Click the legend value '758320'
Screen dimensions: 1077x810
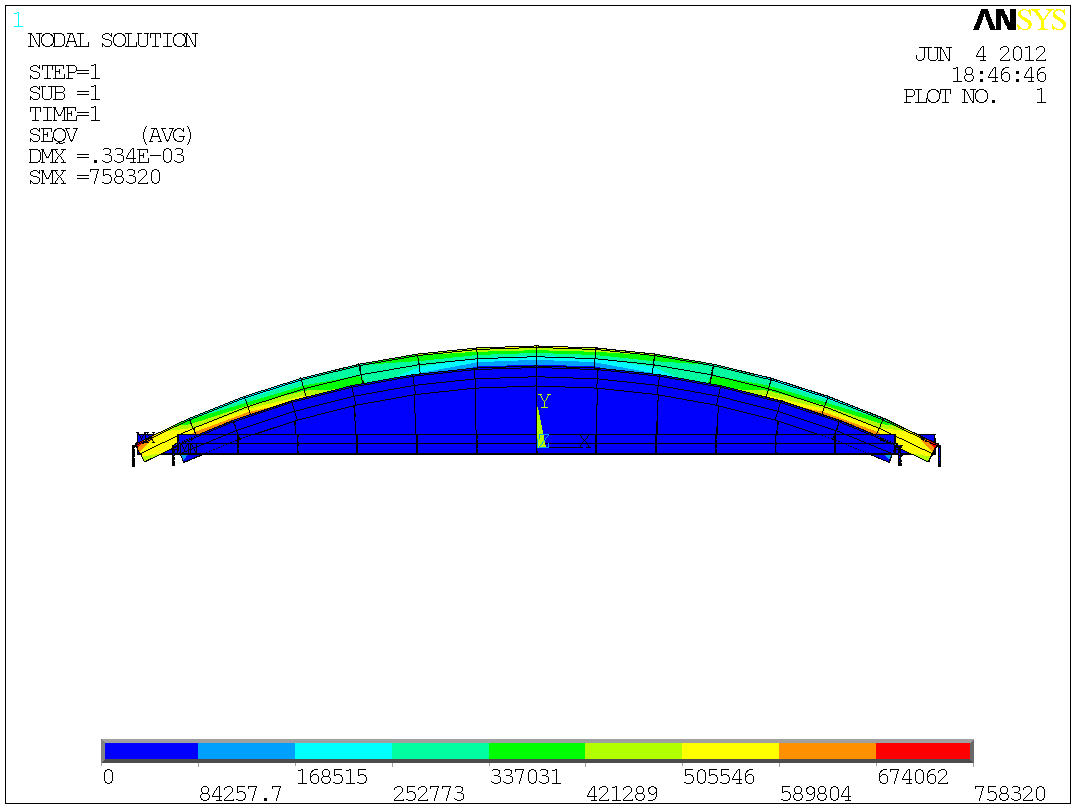coord(1010,794)
